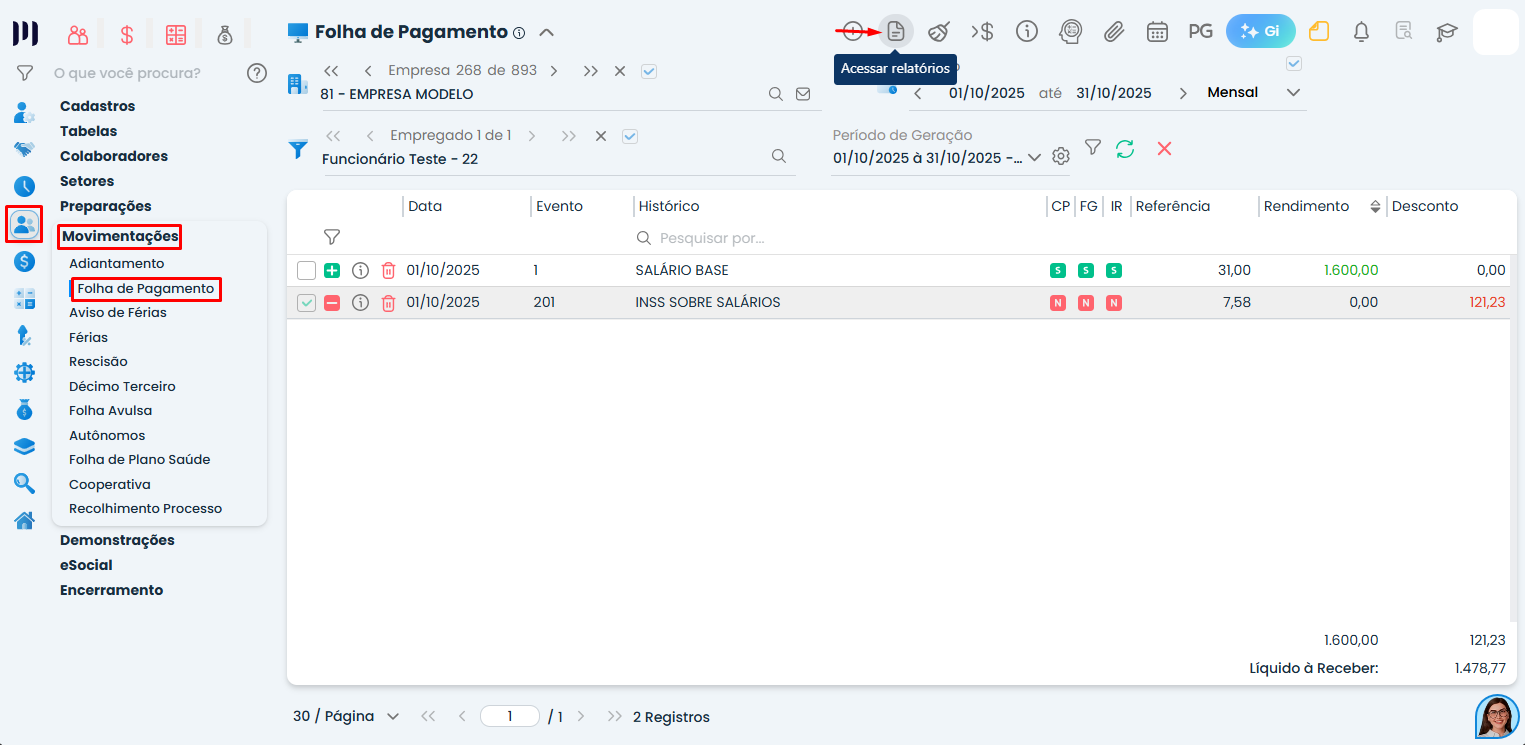Click the paperclip attachments icon

1114,31
